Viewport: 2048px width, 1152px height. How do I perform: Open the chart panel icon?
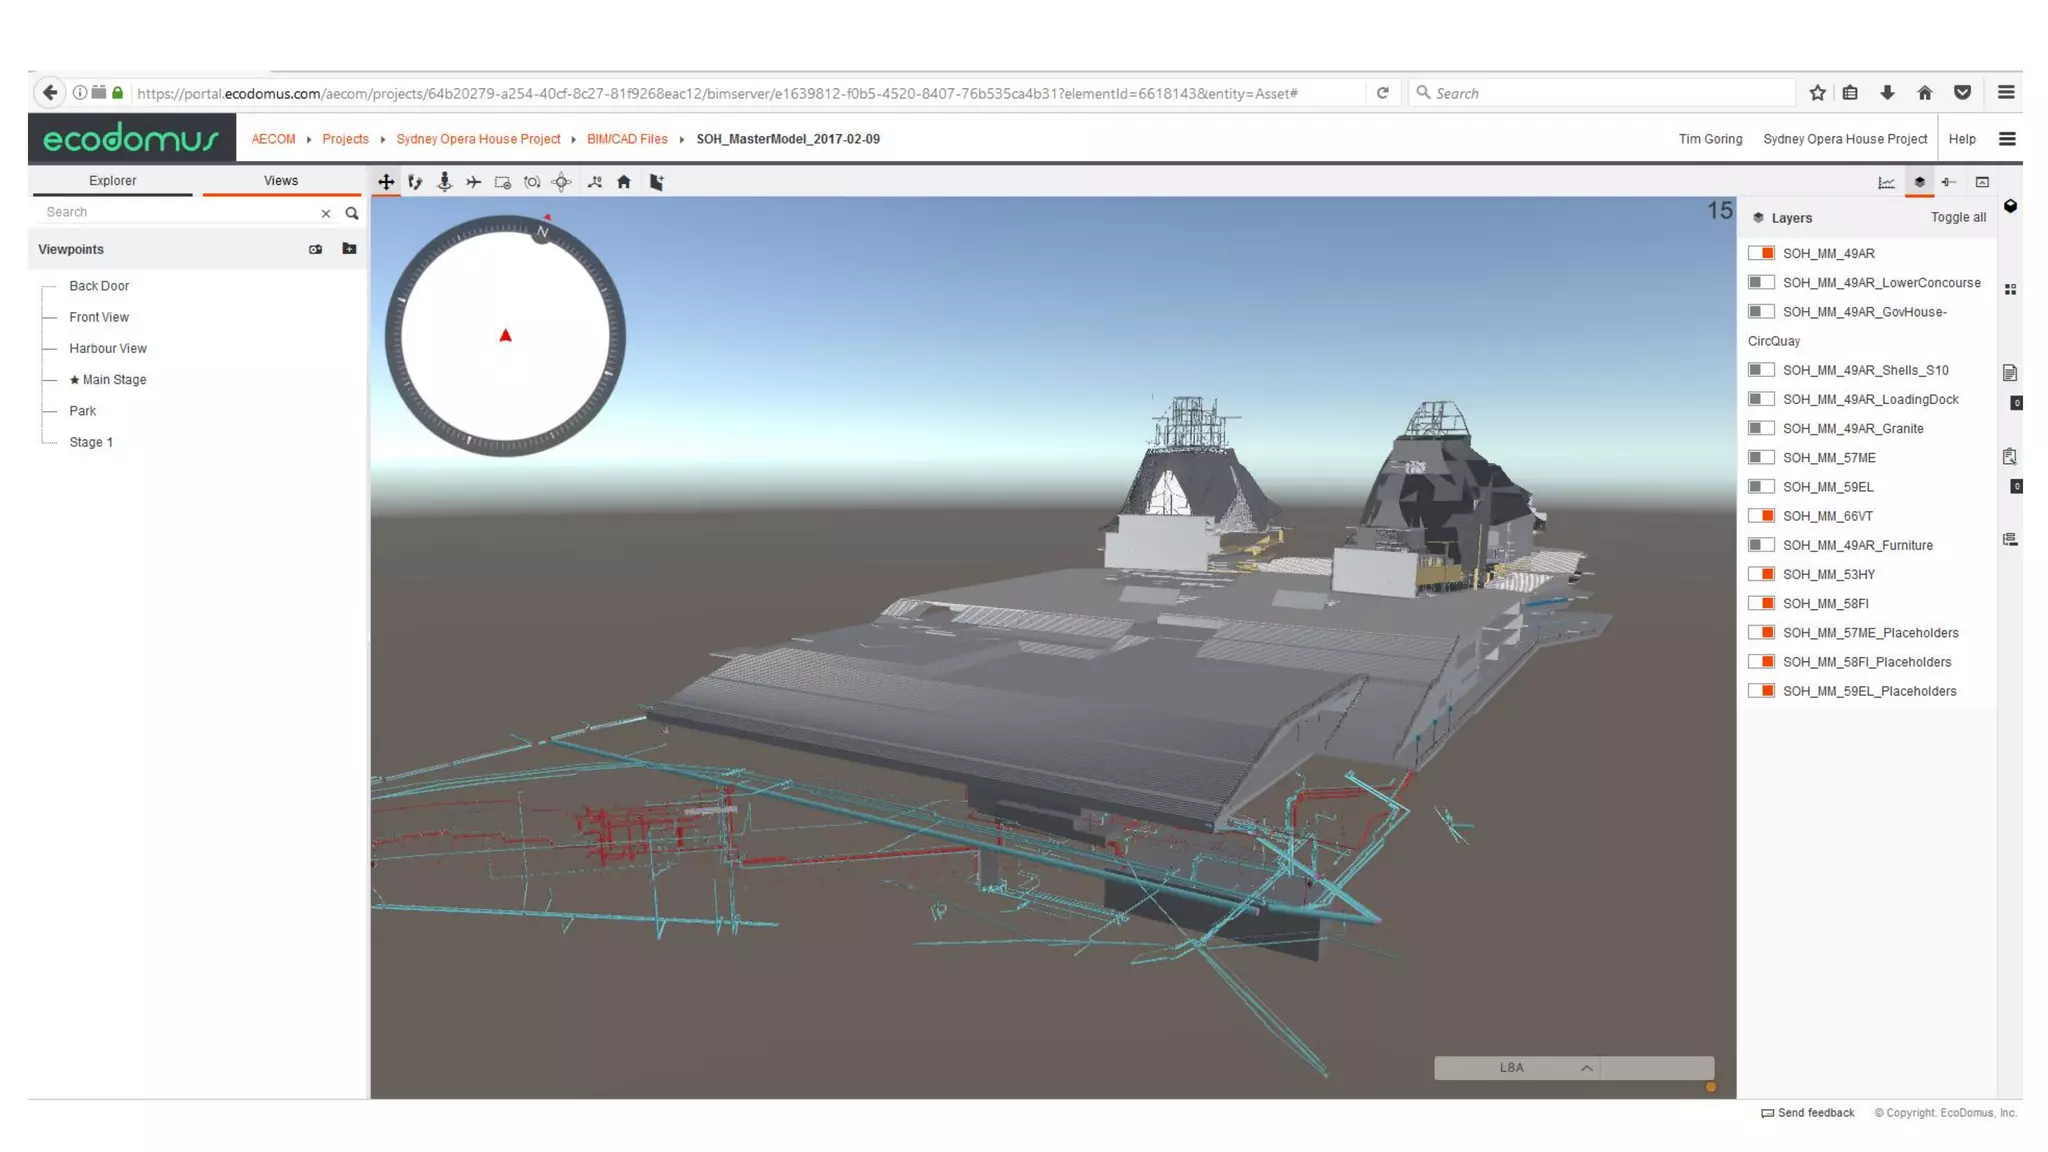(x=1886, y=182)
